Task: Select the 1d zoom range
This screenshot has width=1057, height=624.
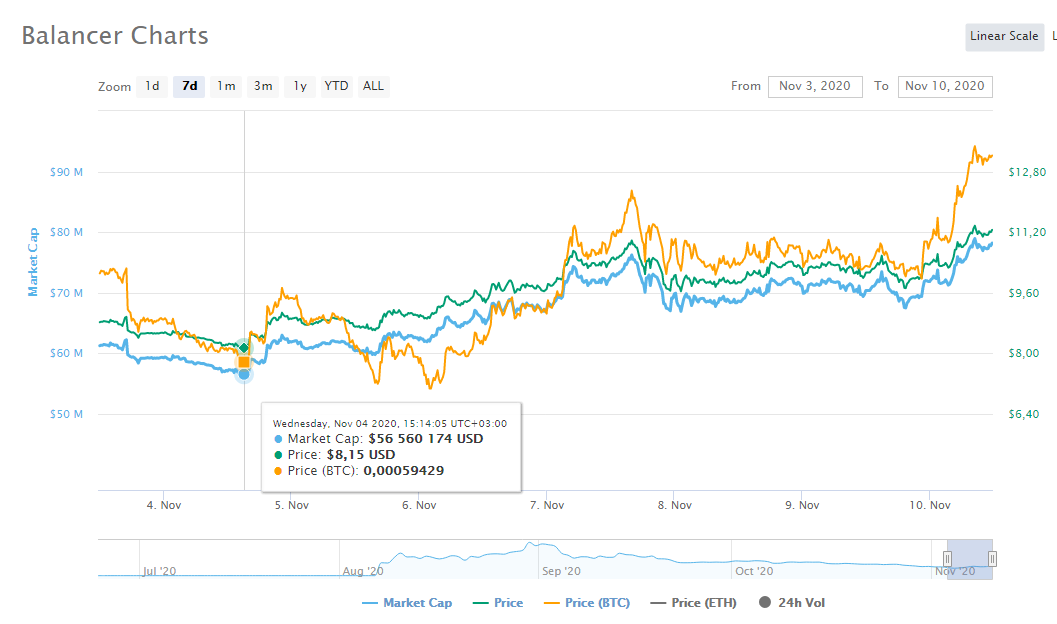Action: click(x=152, y=86)
